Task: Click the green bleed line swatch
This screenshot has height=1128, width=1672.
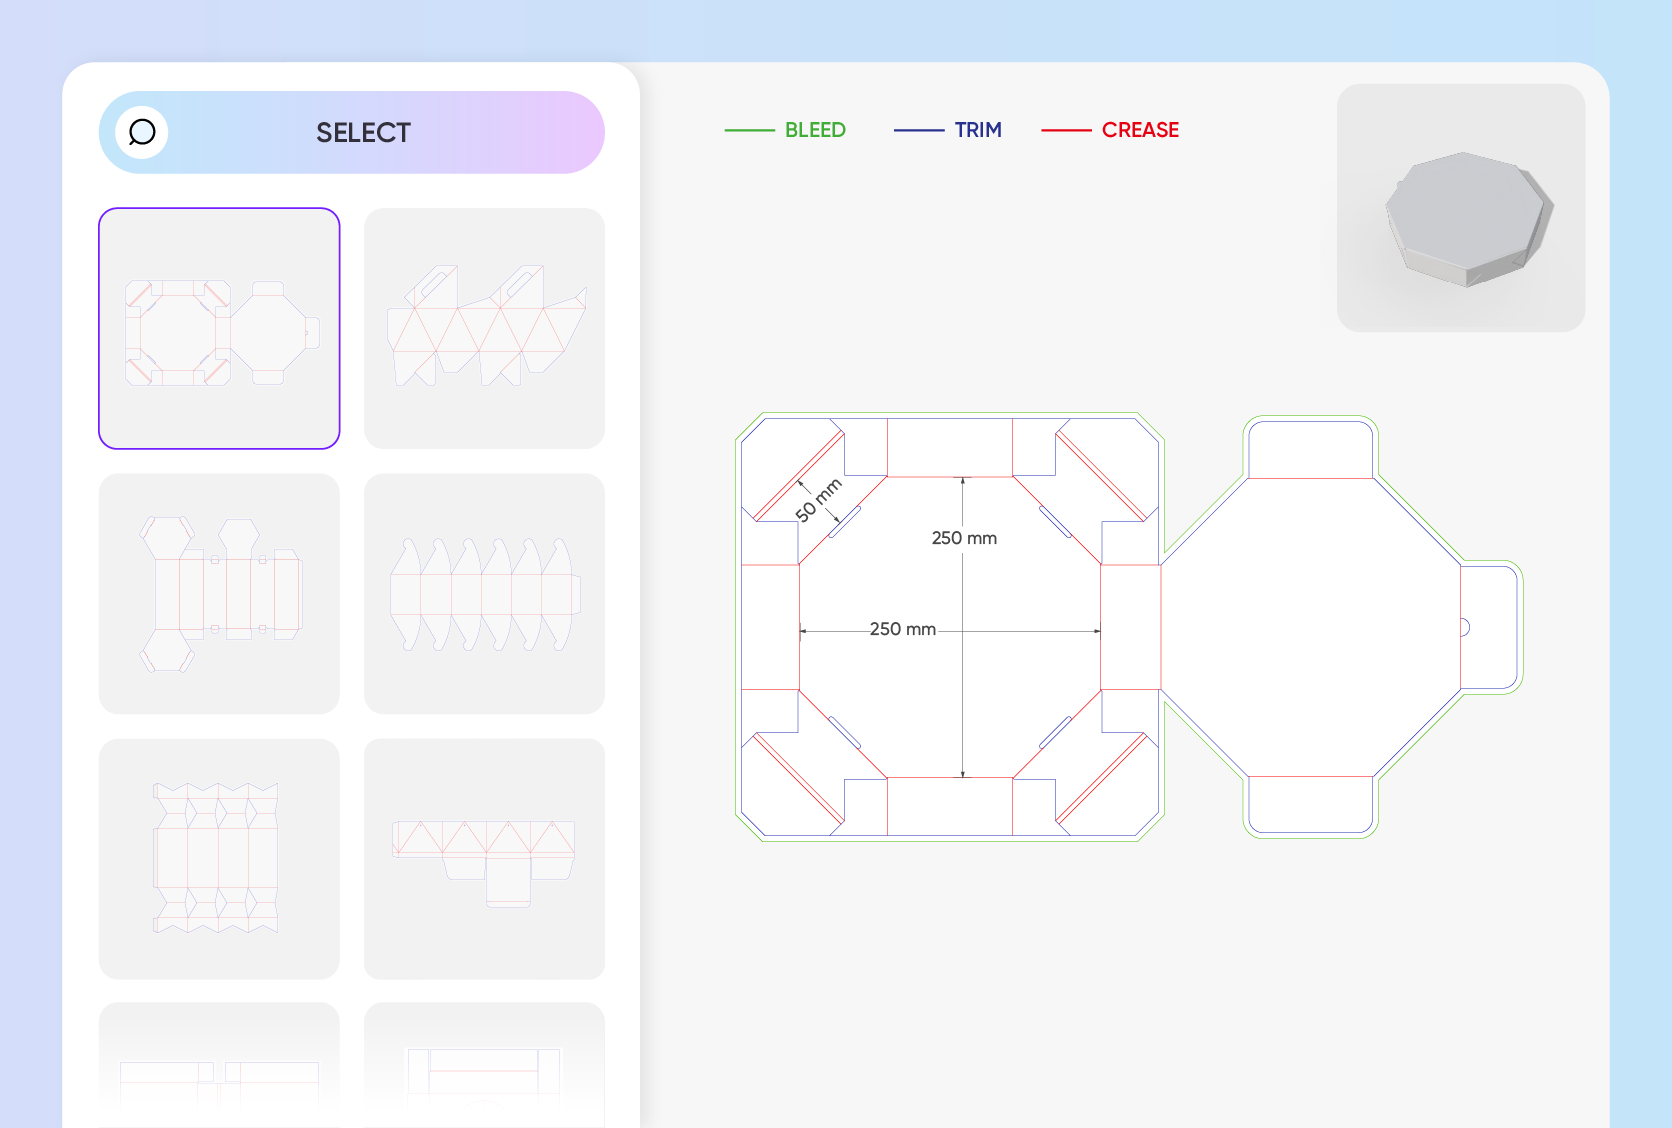Action: tap(749, 130)
